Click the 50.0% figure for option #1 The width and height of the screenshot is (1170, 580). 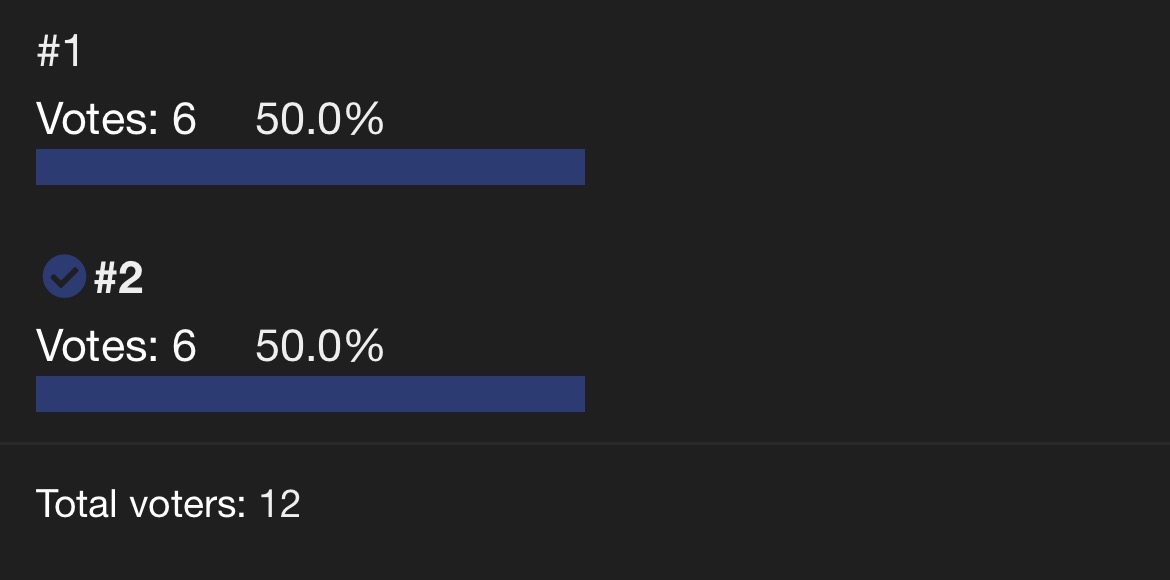pyautogui.click(x=319, y=119)
